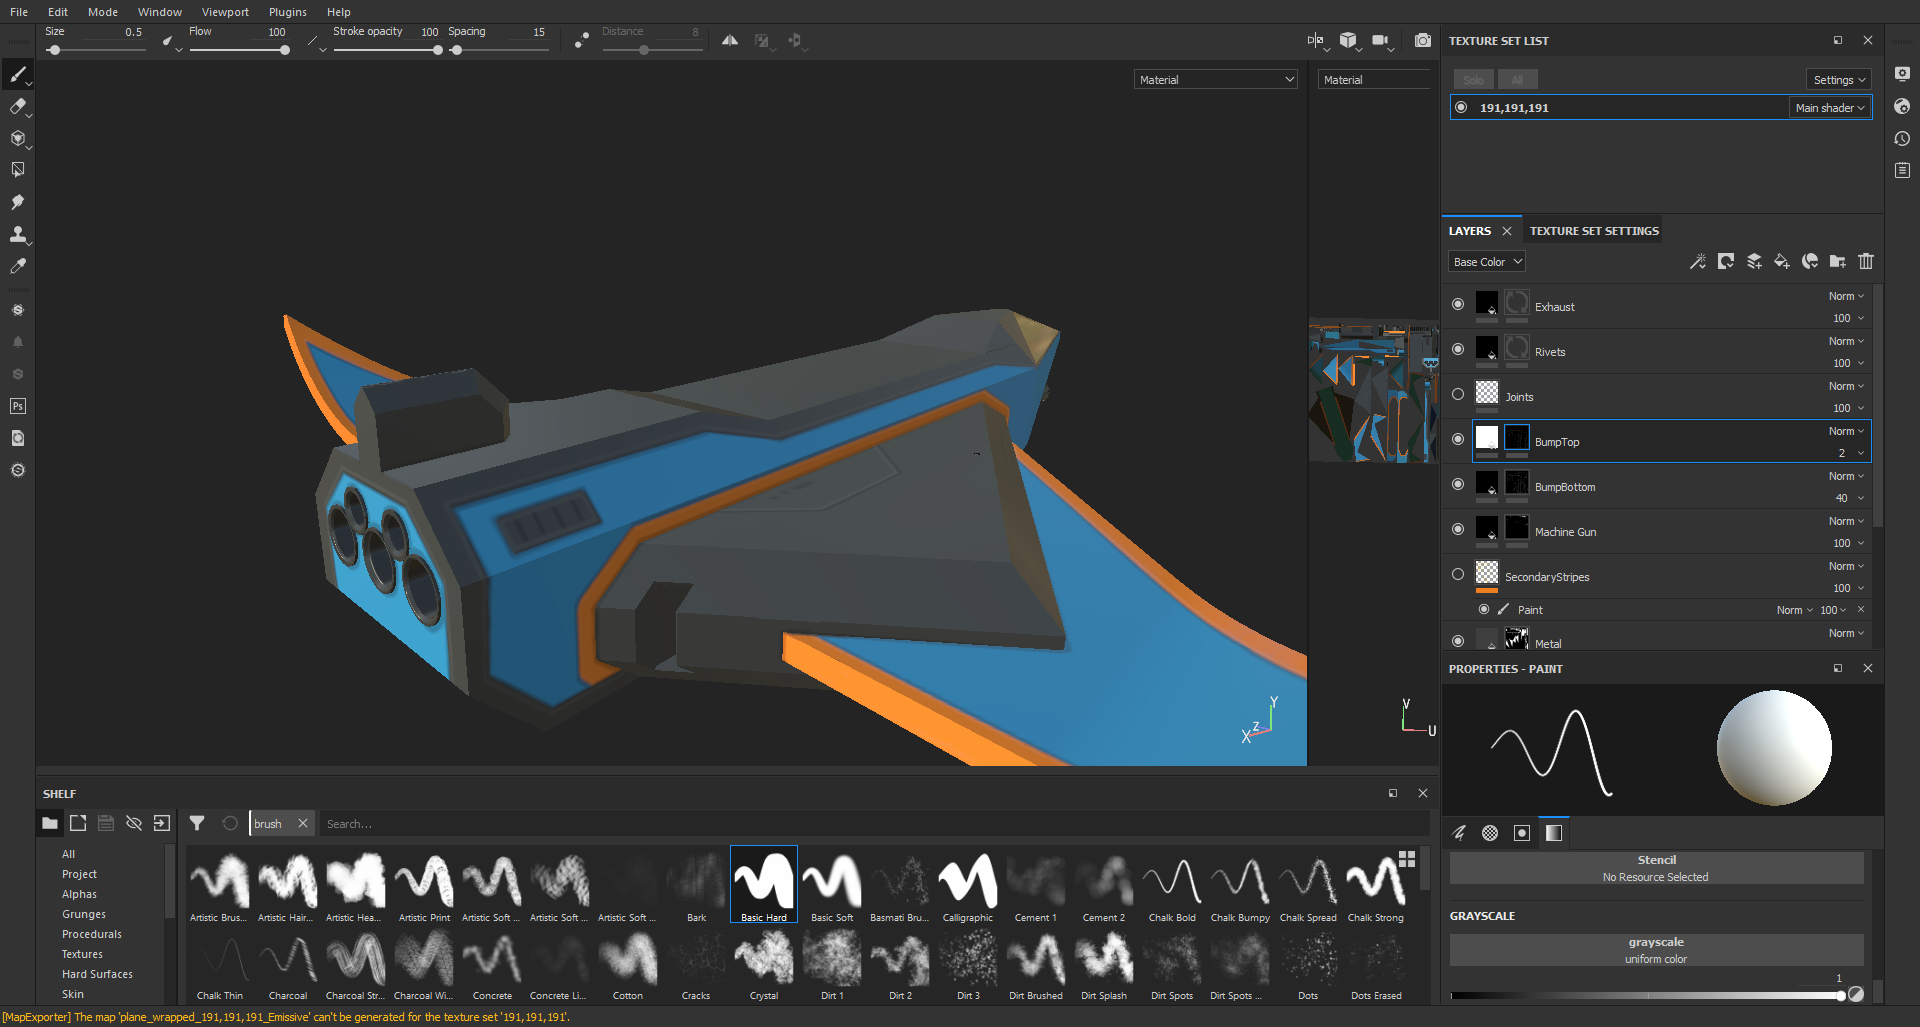Open the Plugins menu
Viewport: 1920px width, 1027px height.
(288, 12)
